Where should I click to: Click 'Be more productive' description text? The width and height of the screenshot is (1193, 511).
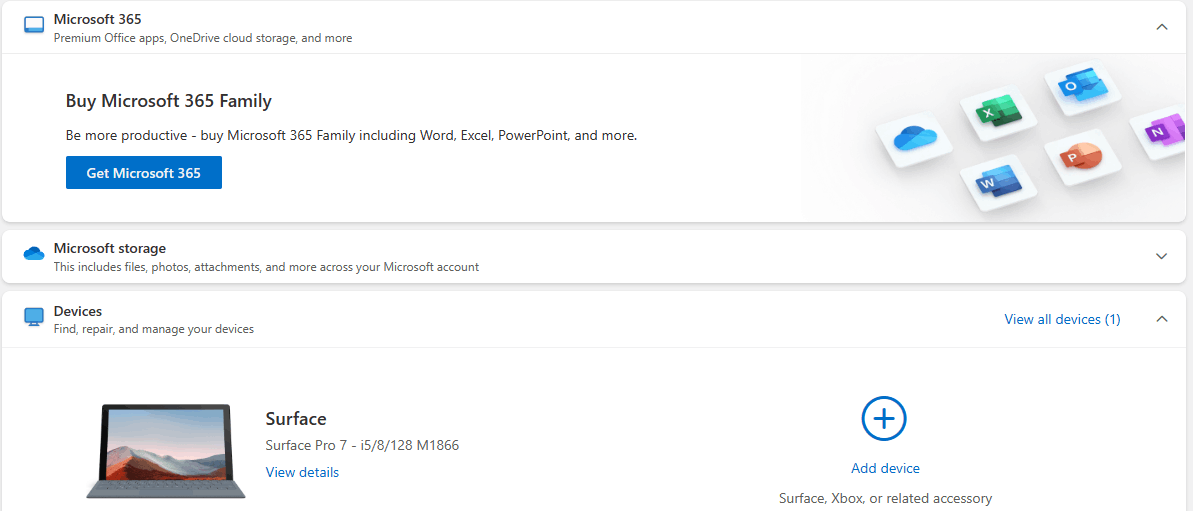click(x=352, y=136)
